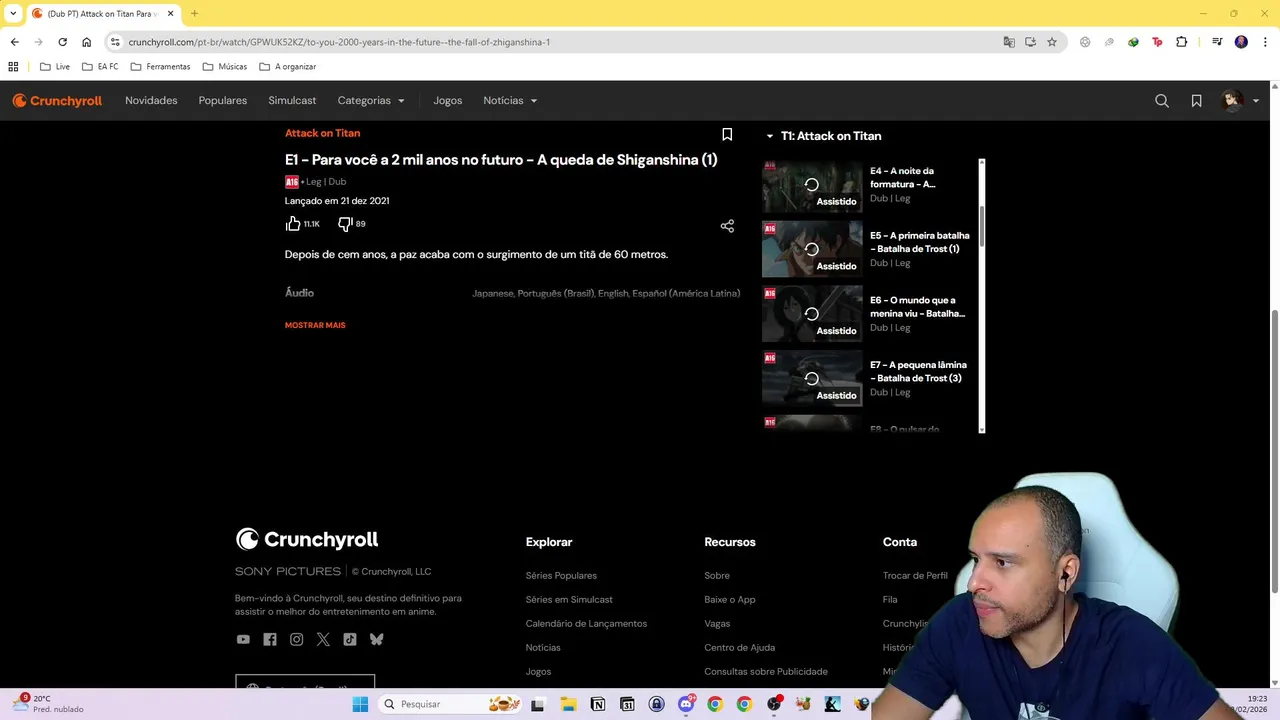
Task: Click translate page icon in address bar
Action: (x=1009, y=42)
